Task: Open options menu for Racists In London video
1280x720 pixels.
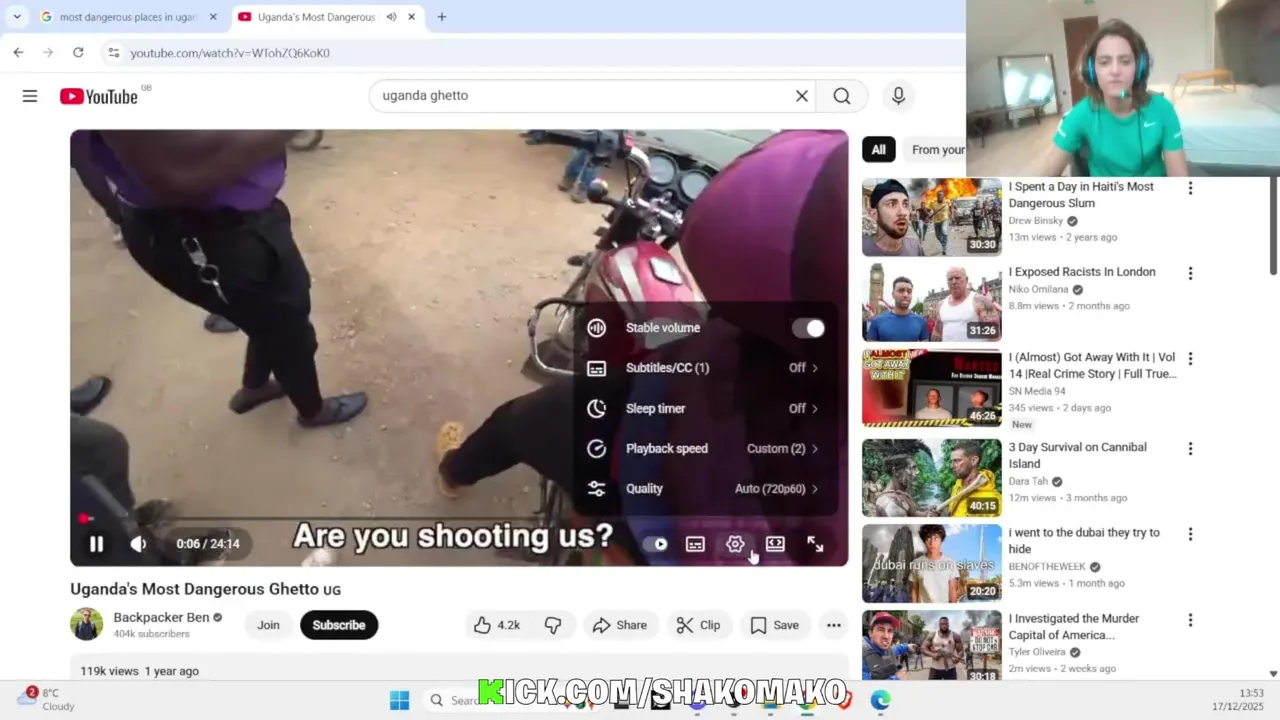Action: tap(1190, 273)
